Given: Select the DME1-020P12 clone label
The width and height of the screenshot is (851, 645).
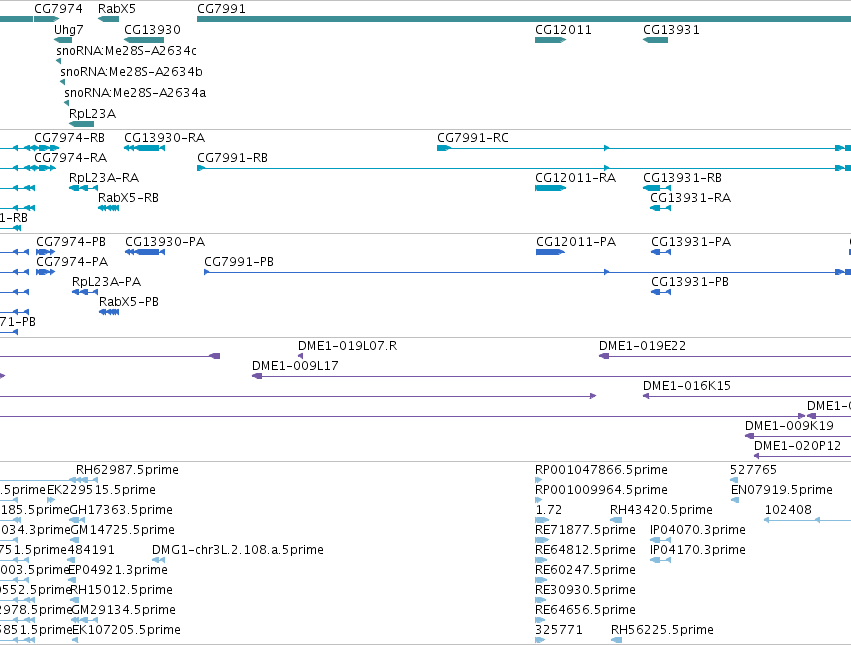Looking at the screenshot, I should tap(797, 446).
